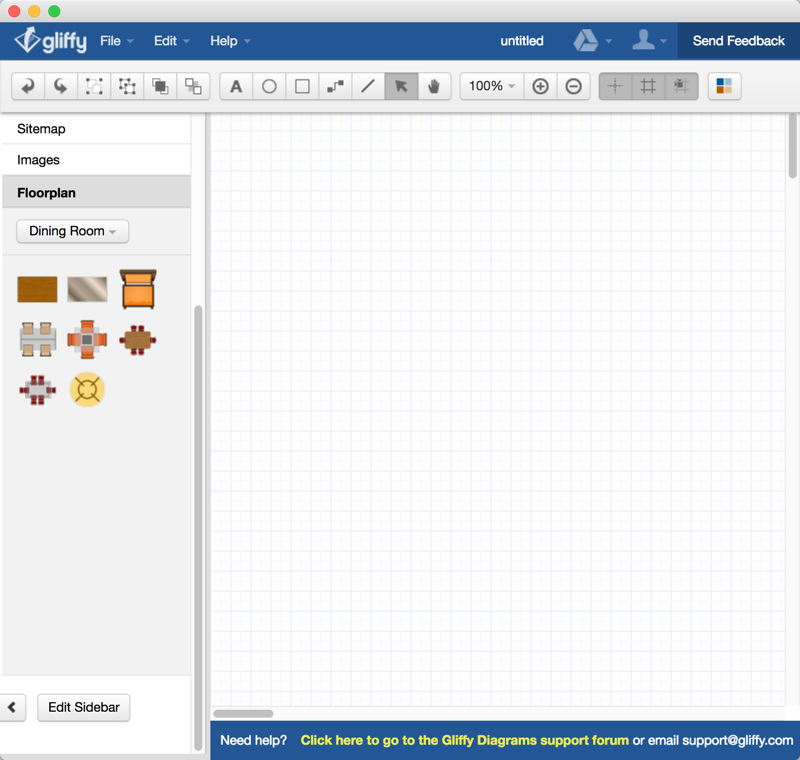This screenshot has height=760, width=800.
Task: Select the brown round-edged table with red chairs
Action: (x=138, y=340)
